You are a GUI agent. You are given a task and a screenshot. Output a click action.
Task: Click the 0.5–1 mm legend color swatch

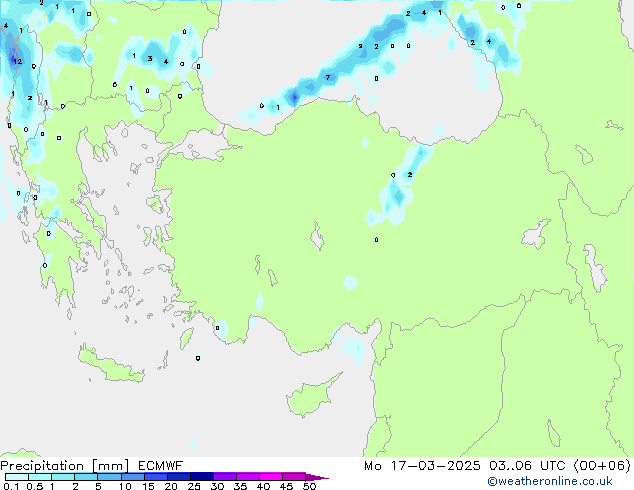coord(40,477)
